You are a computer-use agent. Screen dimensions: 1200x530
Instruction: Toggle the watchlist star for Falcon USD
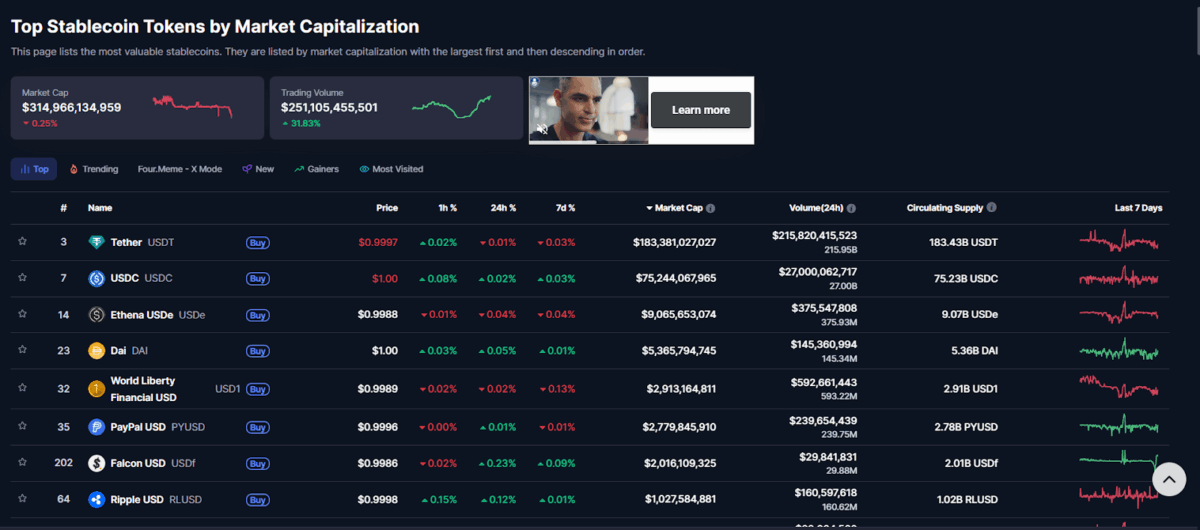(22, 462)
